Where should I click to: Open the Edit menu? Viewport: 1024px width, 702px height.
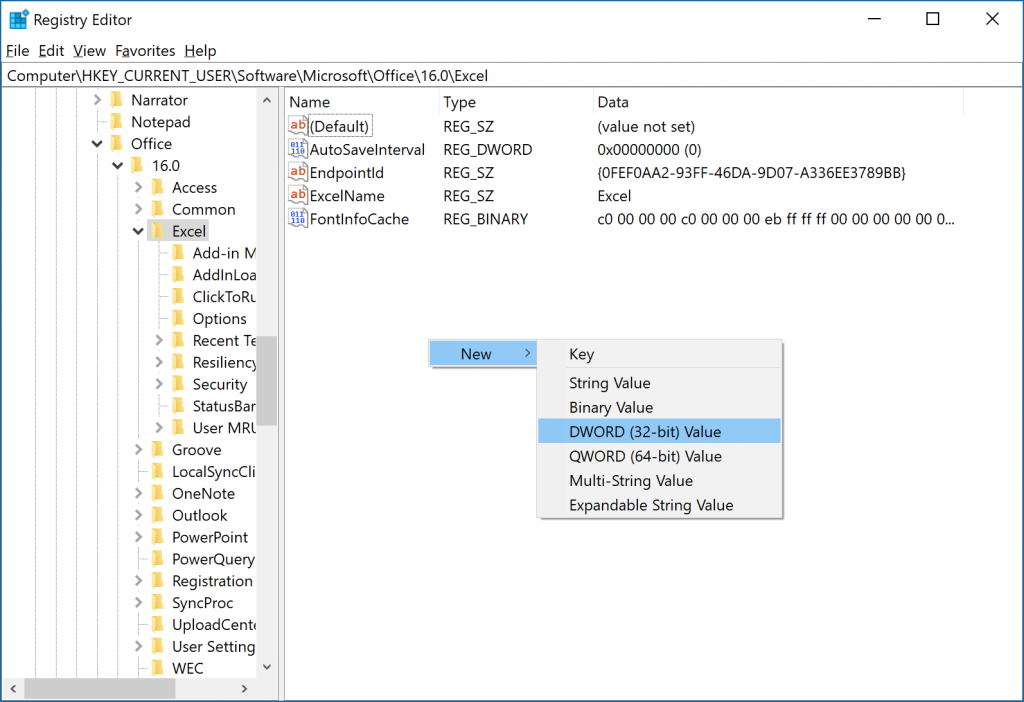pyautogui.click(x=51, y=50)
